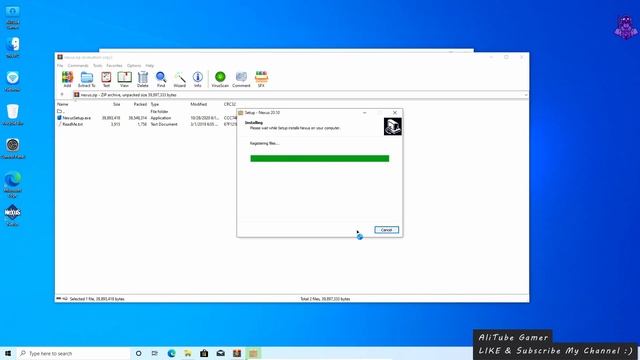The width and height of the screenshot is (640, 360).
Task: Select the parent folder '..' row
Action: (146, 111)
